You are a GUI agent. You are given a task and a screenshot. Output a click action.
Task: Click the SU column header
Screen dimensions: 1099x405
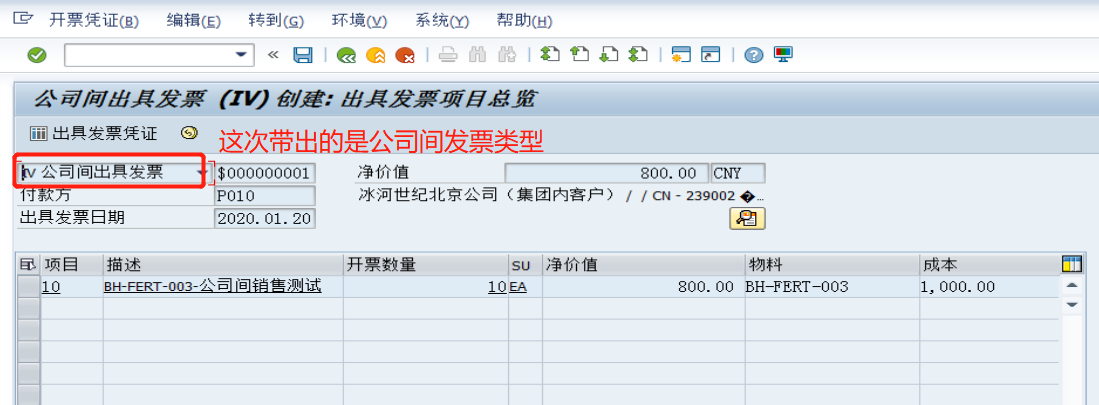pos(524,264)
